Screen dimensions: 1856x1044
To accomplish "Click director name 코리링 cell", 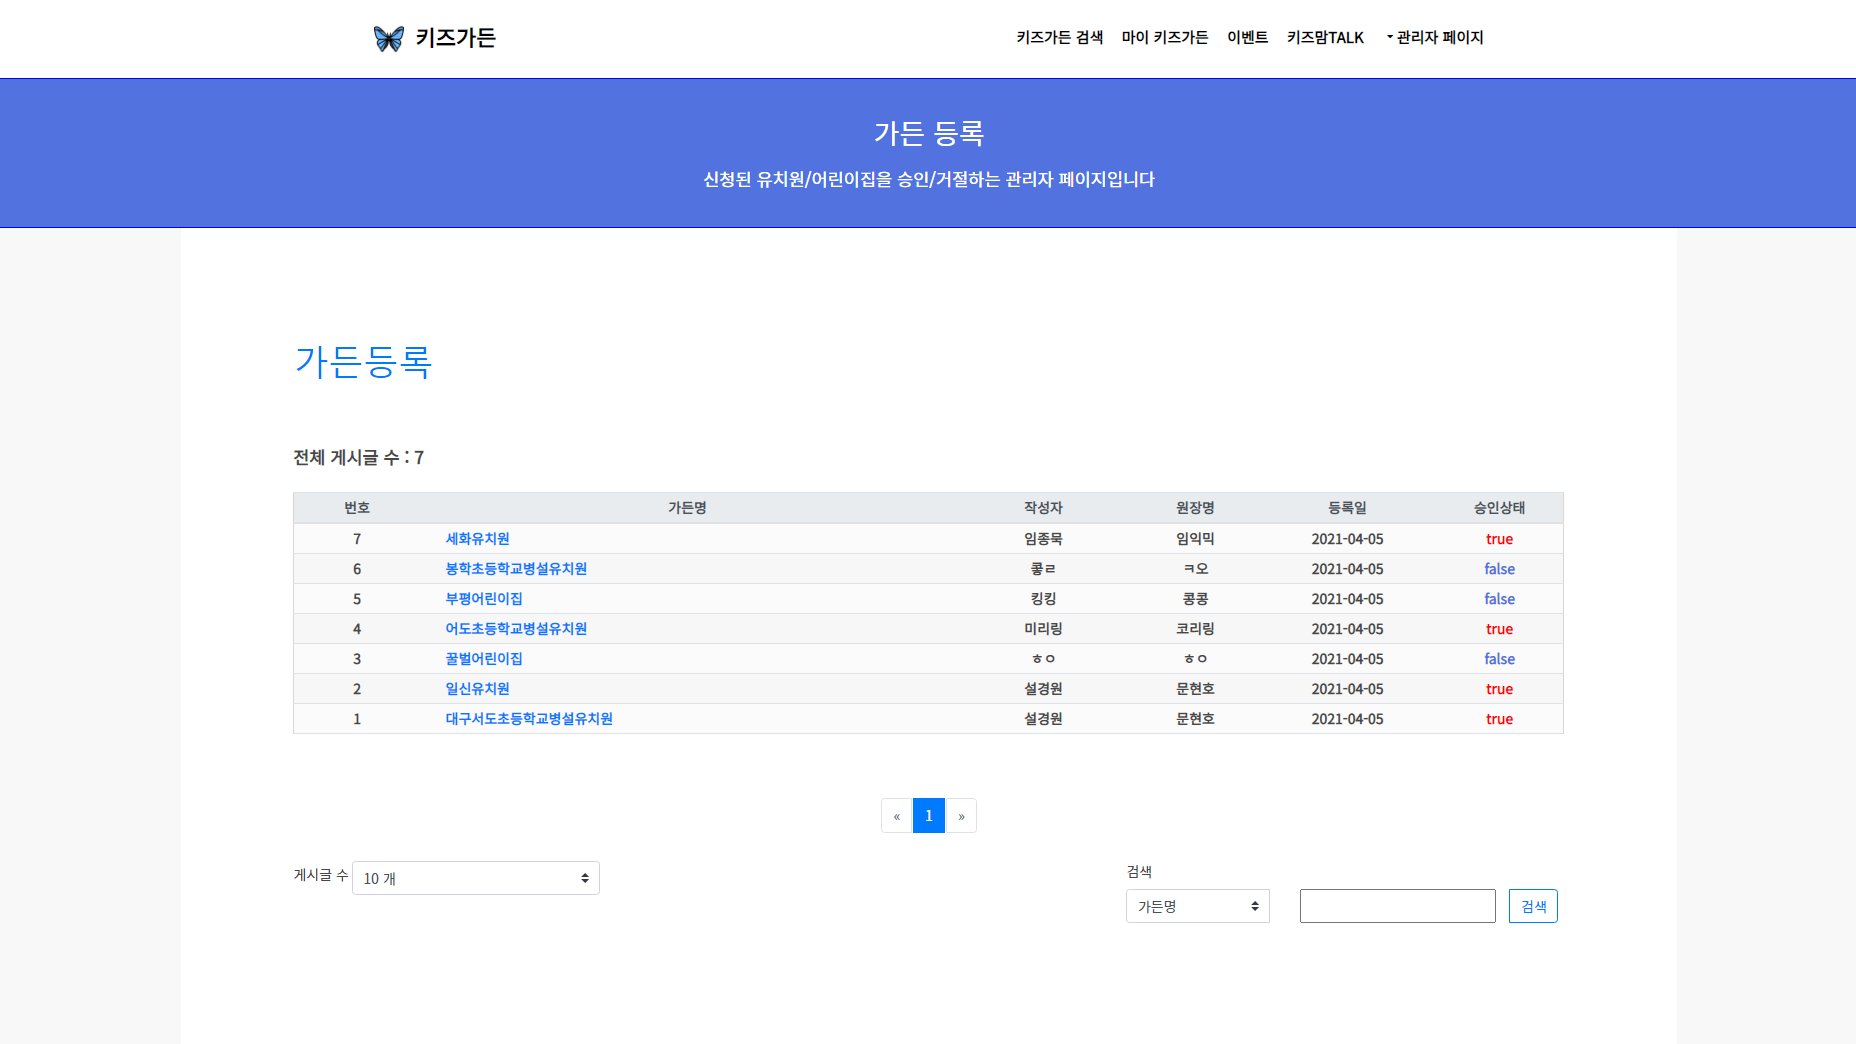I will pyautogui.click(x=1195, y=629).
